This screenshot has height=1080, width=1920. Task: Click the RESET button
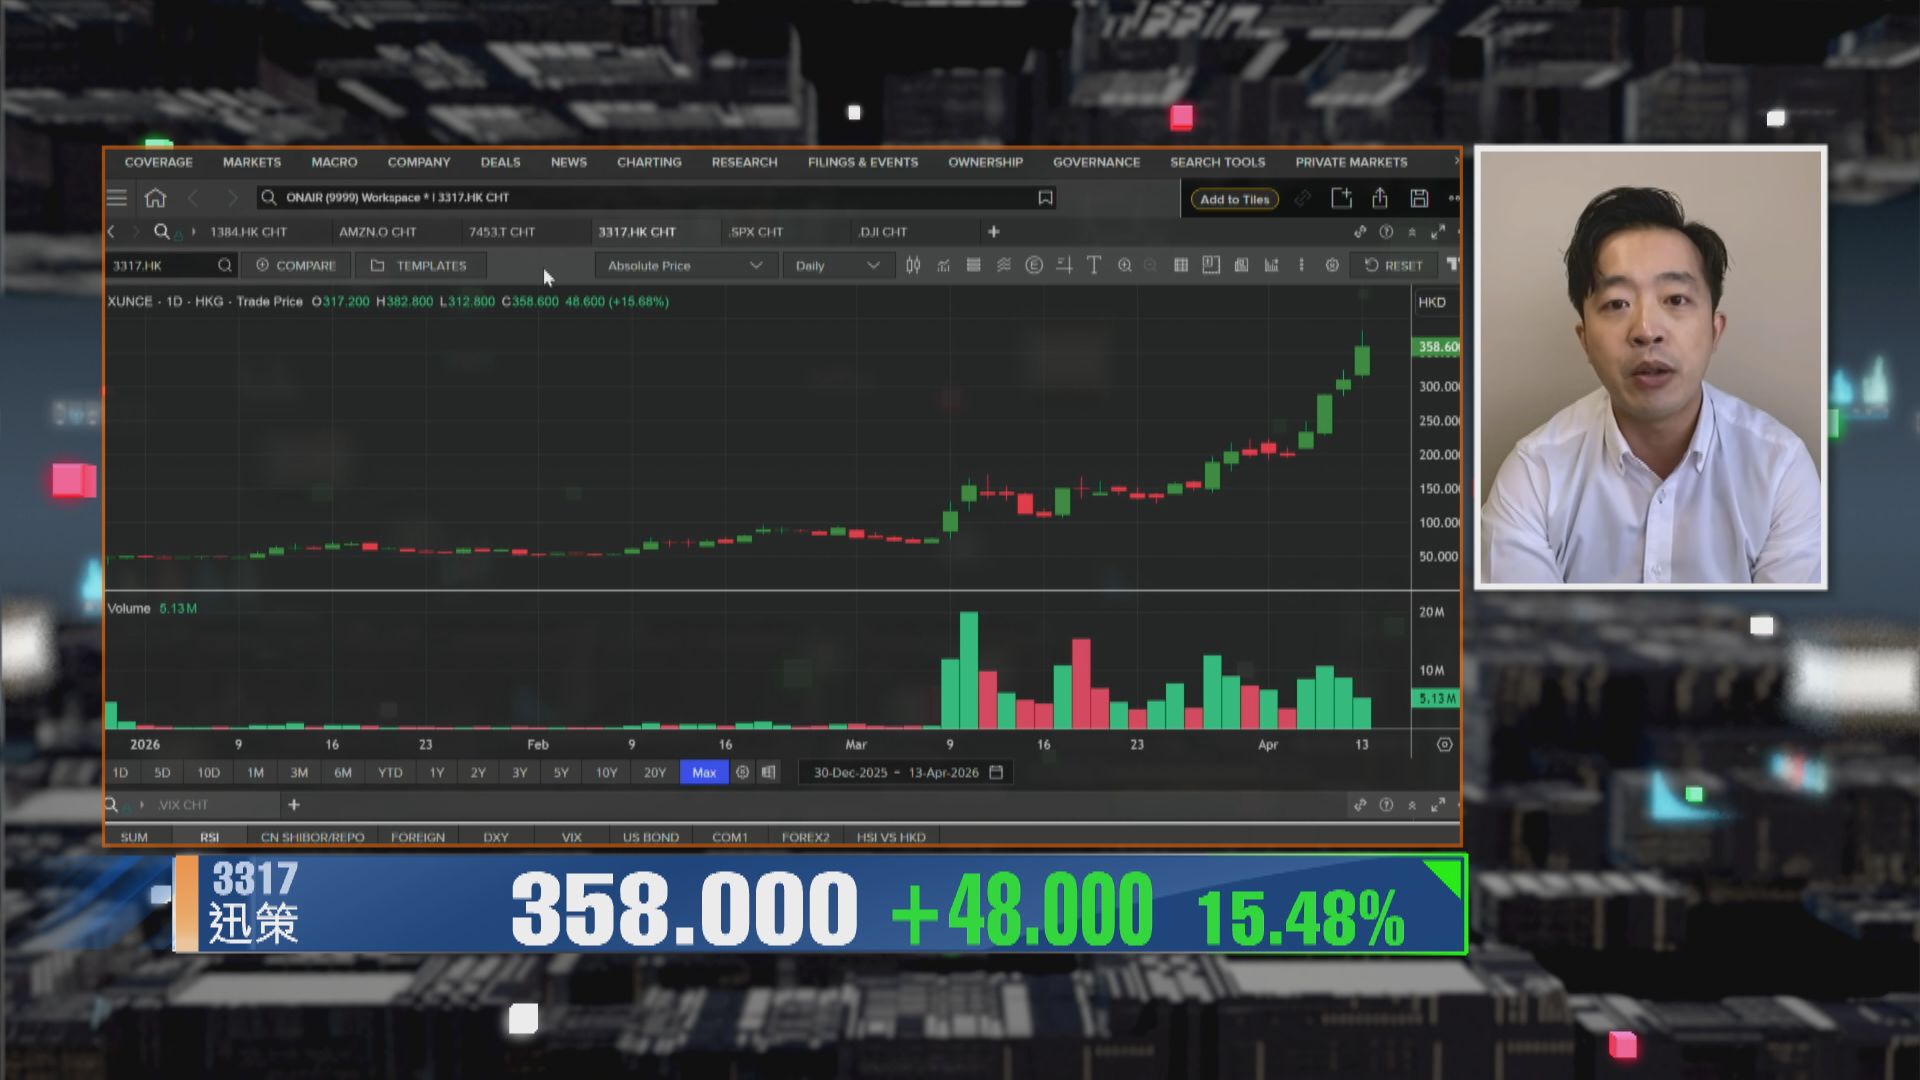tap(1393, 265)
